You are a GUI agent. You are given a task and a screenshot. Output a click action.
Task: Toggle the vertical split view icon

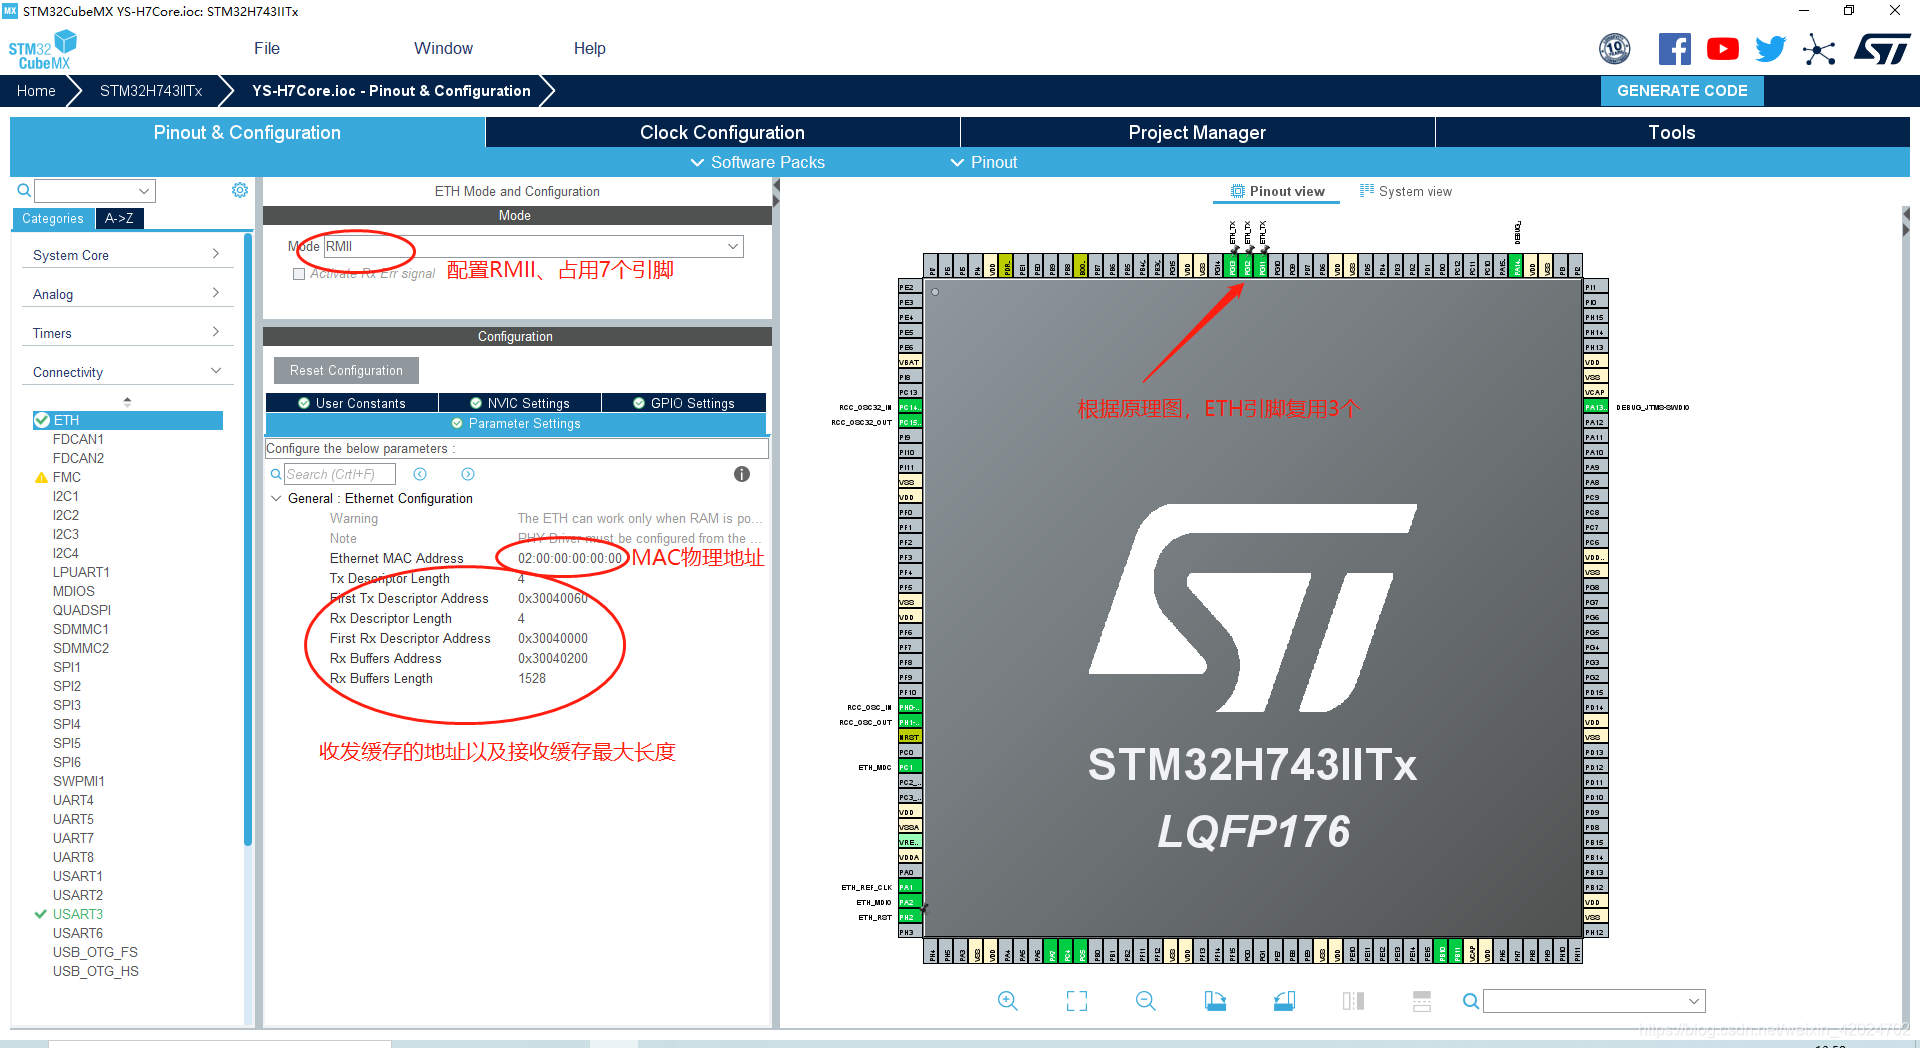tap(1353, 1001)
